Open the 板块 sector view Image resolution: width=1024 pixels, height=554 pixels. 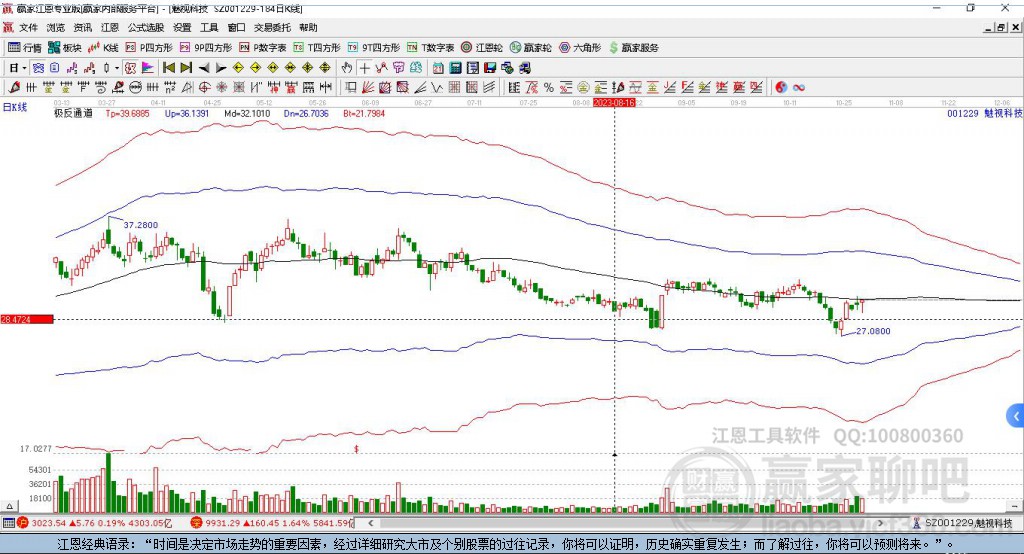[65, 48]
